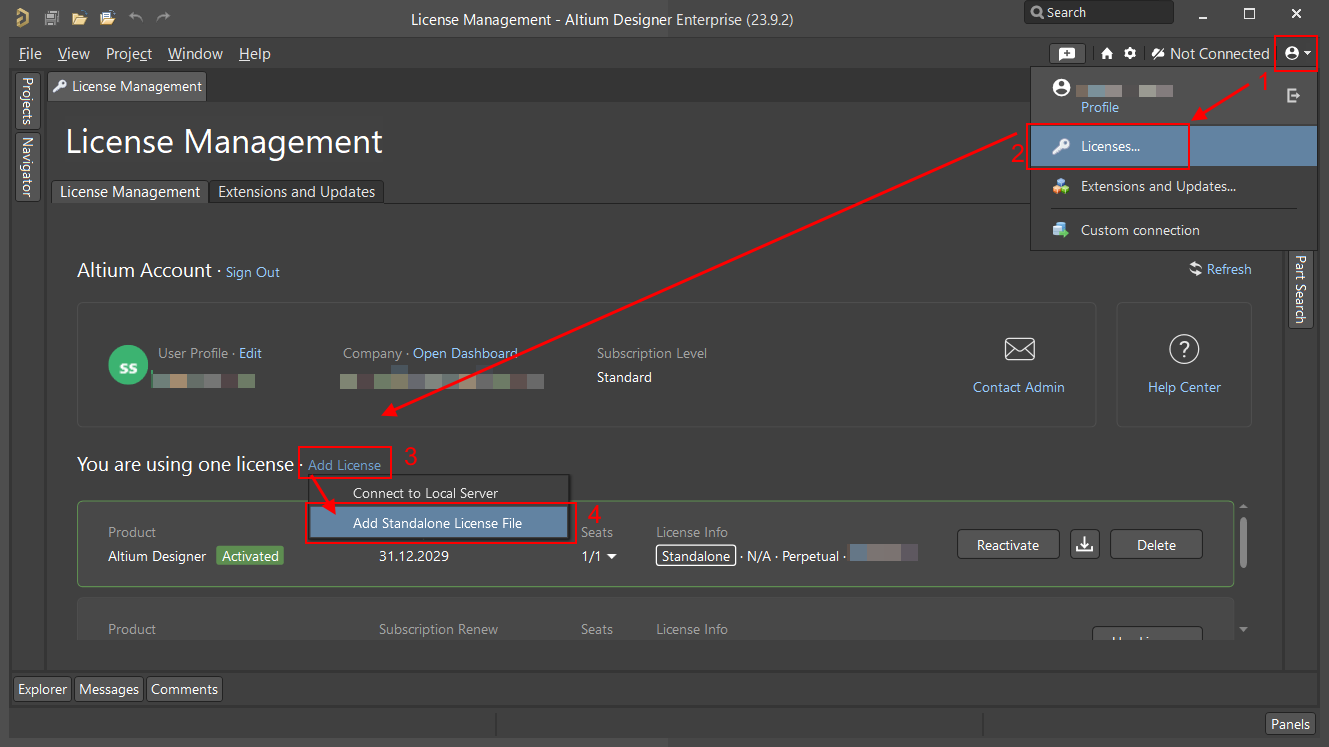Open the Add License dropdown
1329x747 pixels.
click(344, 464)
